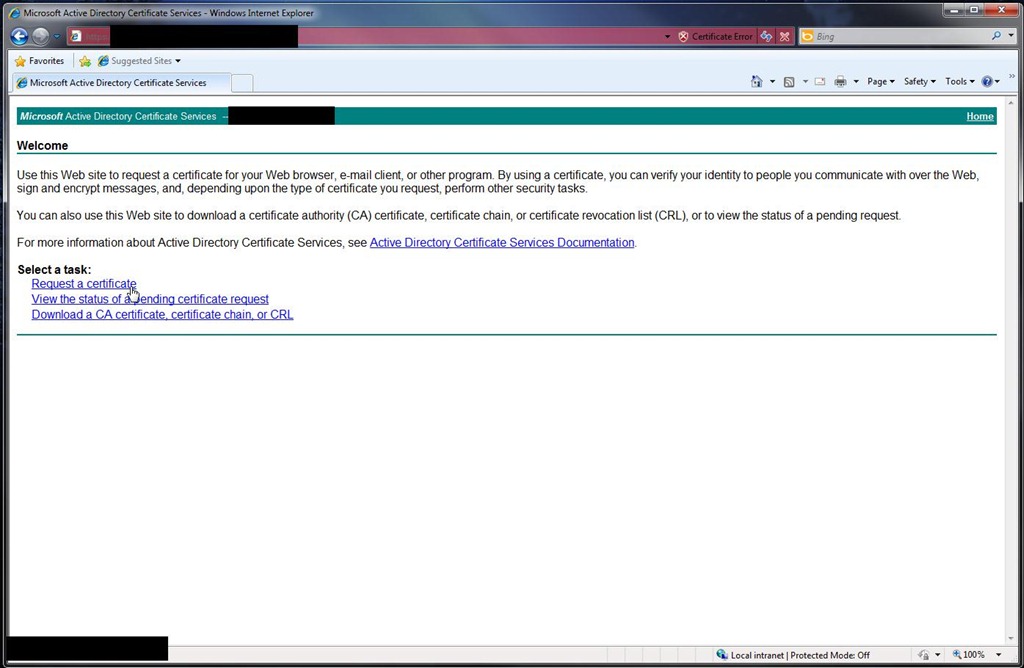This screenshot has height=668, width=1024.
Task: Click the Bing search magnifier icon
Action: 996,36
